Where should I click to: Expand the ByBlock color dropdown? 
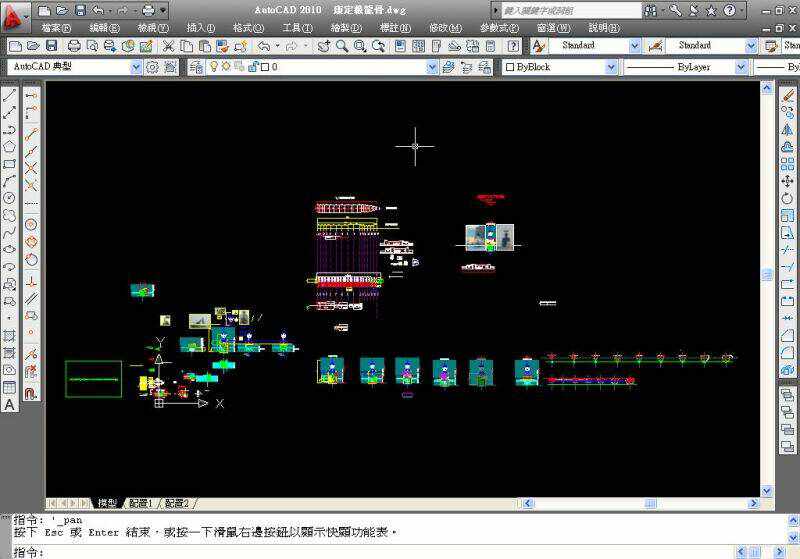[611, 67]
